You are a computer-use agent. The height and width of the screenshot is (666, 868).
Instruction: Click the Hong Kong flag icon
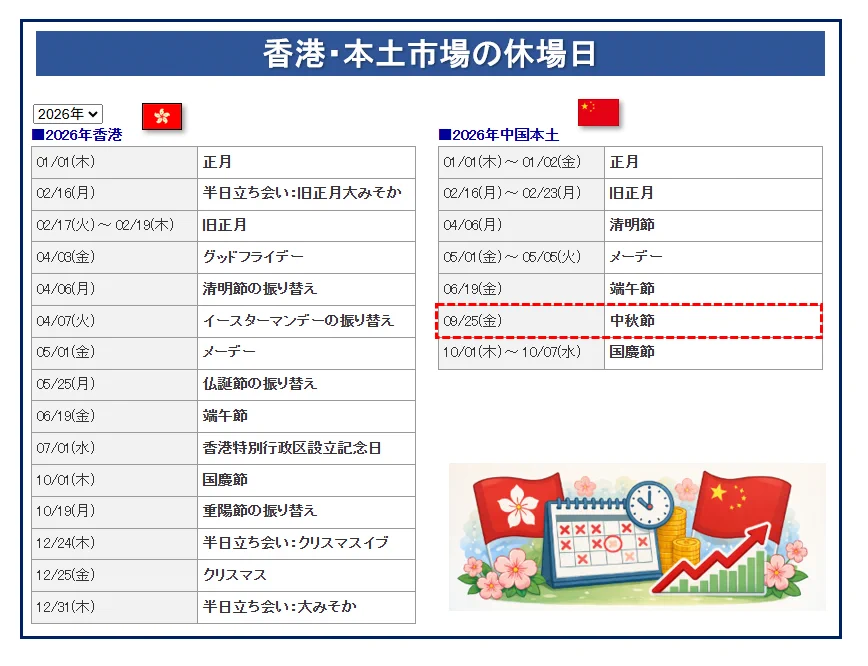(162, 116)
